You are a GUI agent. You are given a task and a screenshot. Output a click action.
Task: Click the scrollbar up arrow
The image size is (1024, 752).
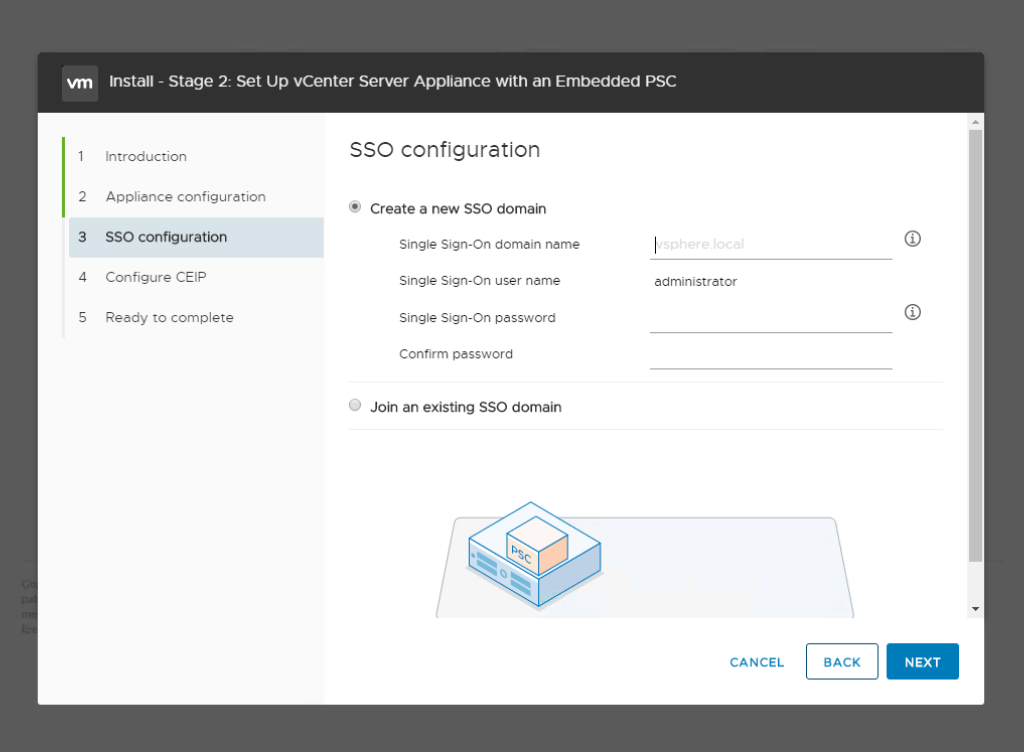[x=975, y=122]
